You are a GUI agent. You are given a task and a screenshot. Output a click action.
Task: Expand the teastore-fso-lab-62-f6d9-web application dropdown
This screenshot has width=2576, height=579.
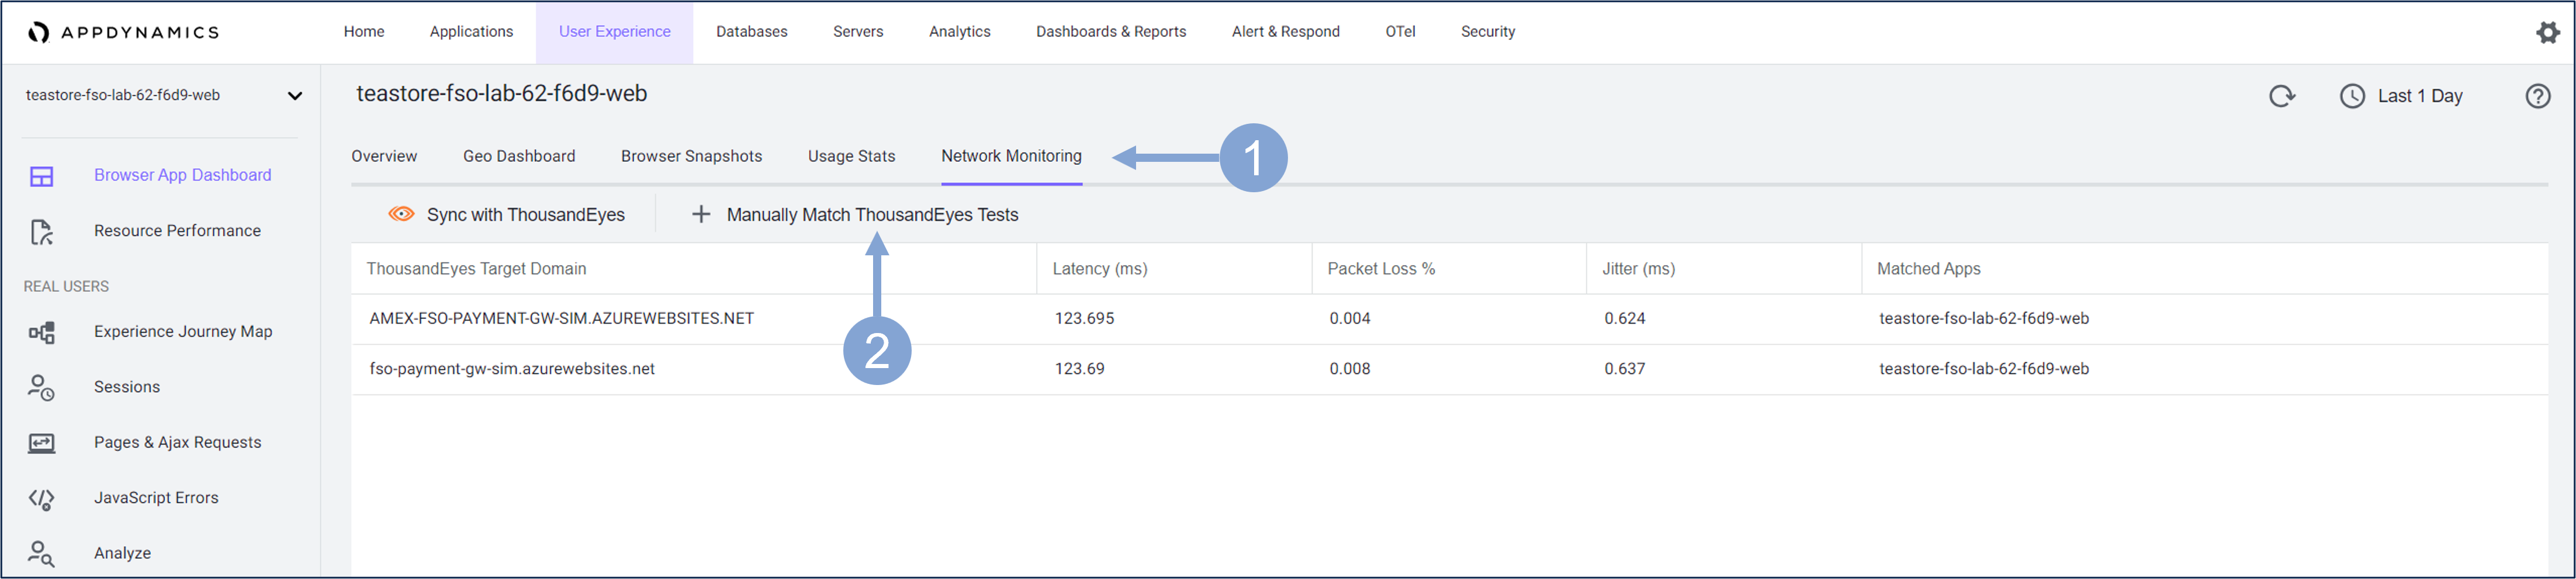tap(294, 96)
